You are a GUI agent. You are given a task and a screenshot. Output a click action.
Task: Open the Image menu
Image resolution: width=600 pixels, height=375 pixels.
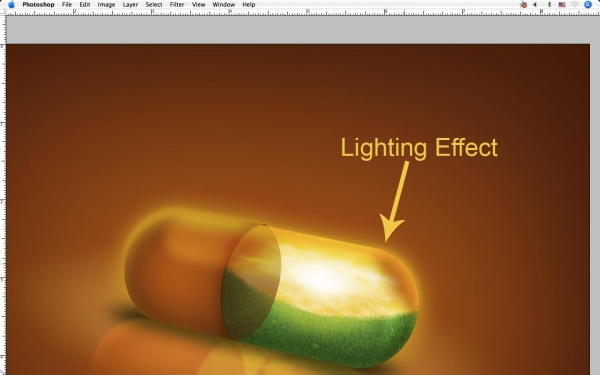click(106, 5)
